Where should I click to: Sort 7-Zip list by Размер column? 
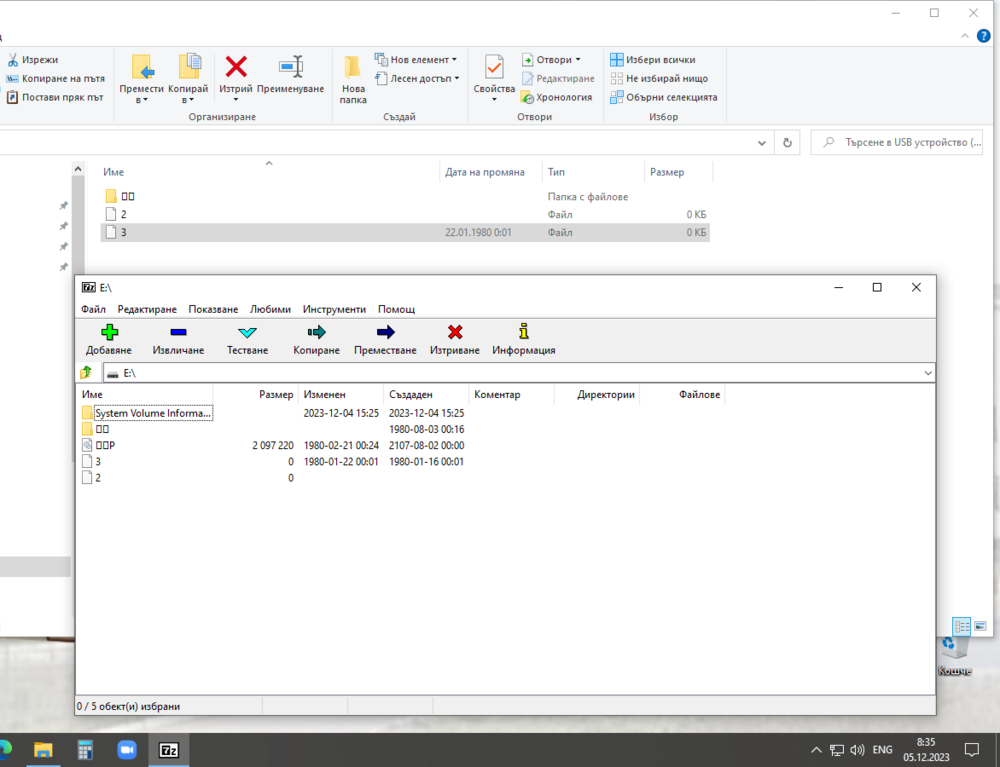[x=276, y=395]
